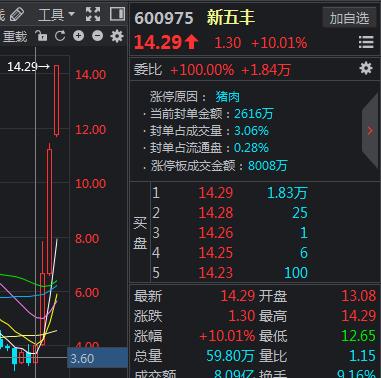Click the 重载 button

point(15,36)
